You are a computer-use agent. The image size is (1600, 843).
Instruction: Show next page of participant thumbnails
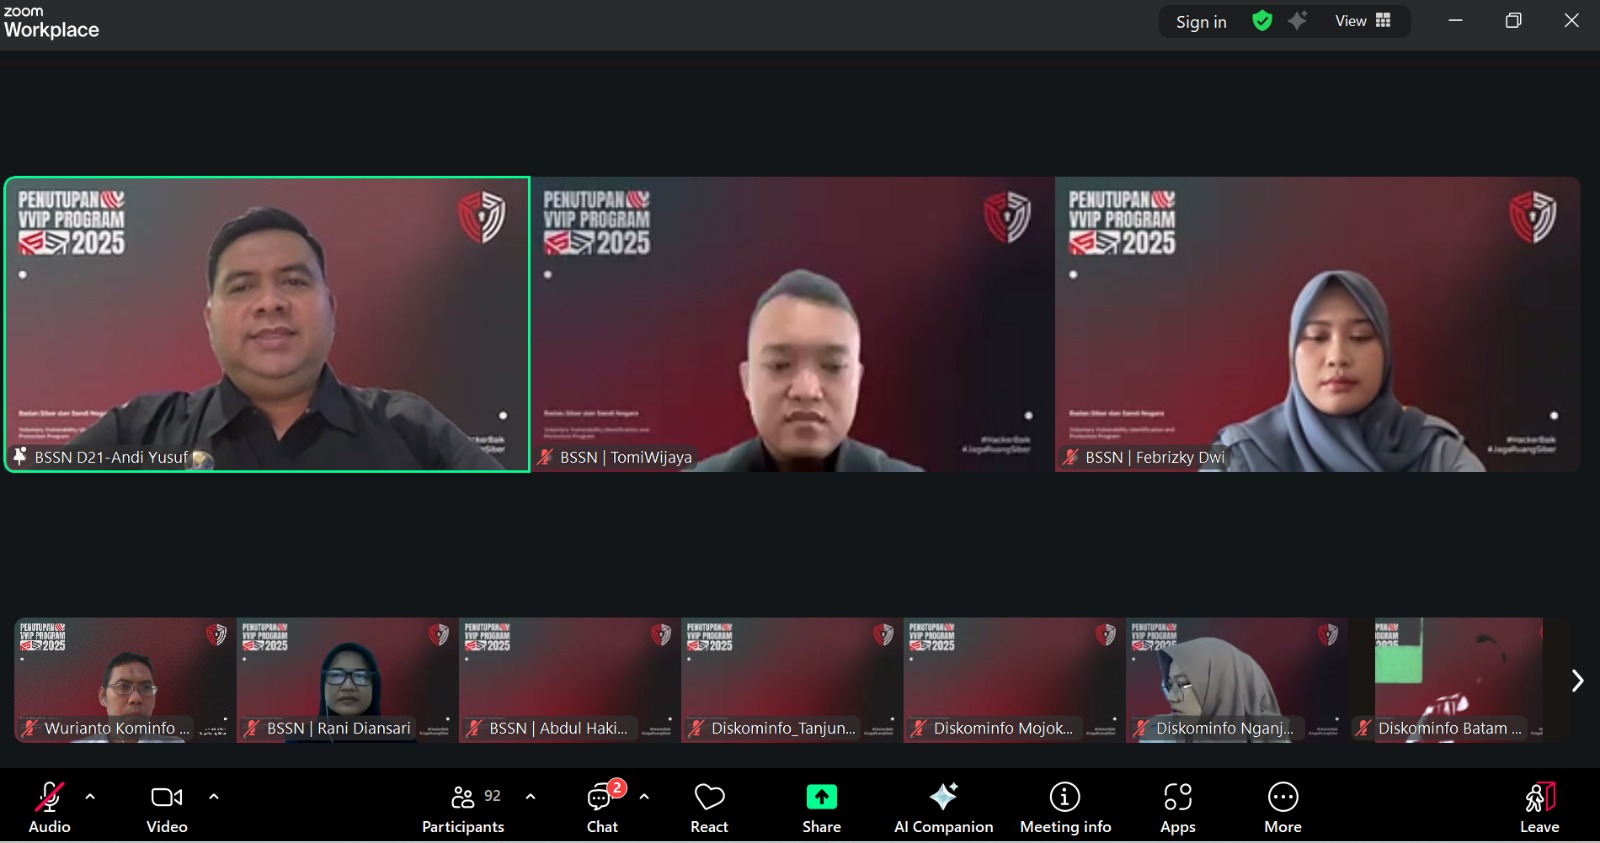1577,681
